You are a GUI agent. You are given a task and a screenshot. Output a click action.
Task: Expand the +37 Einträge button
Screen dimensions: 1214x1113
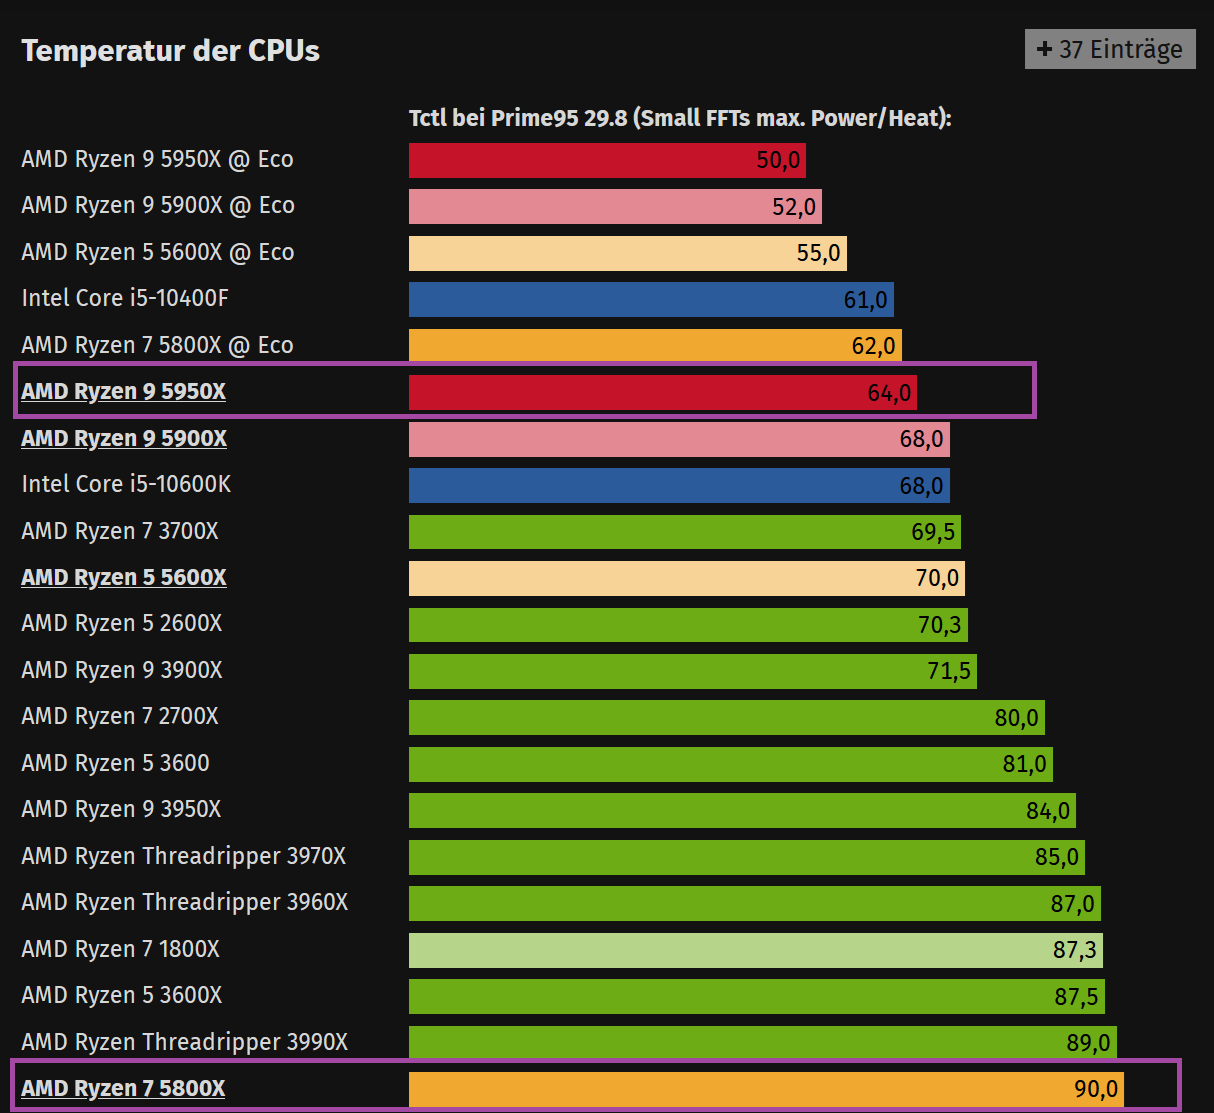coord(1110,49)
